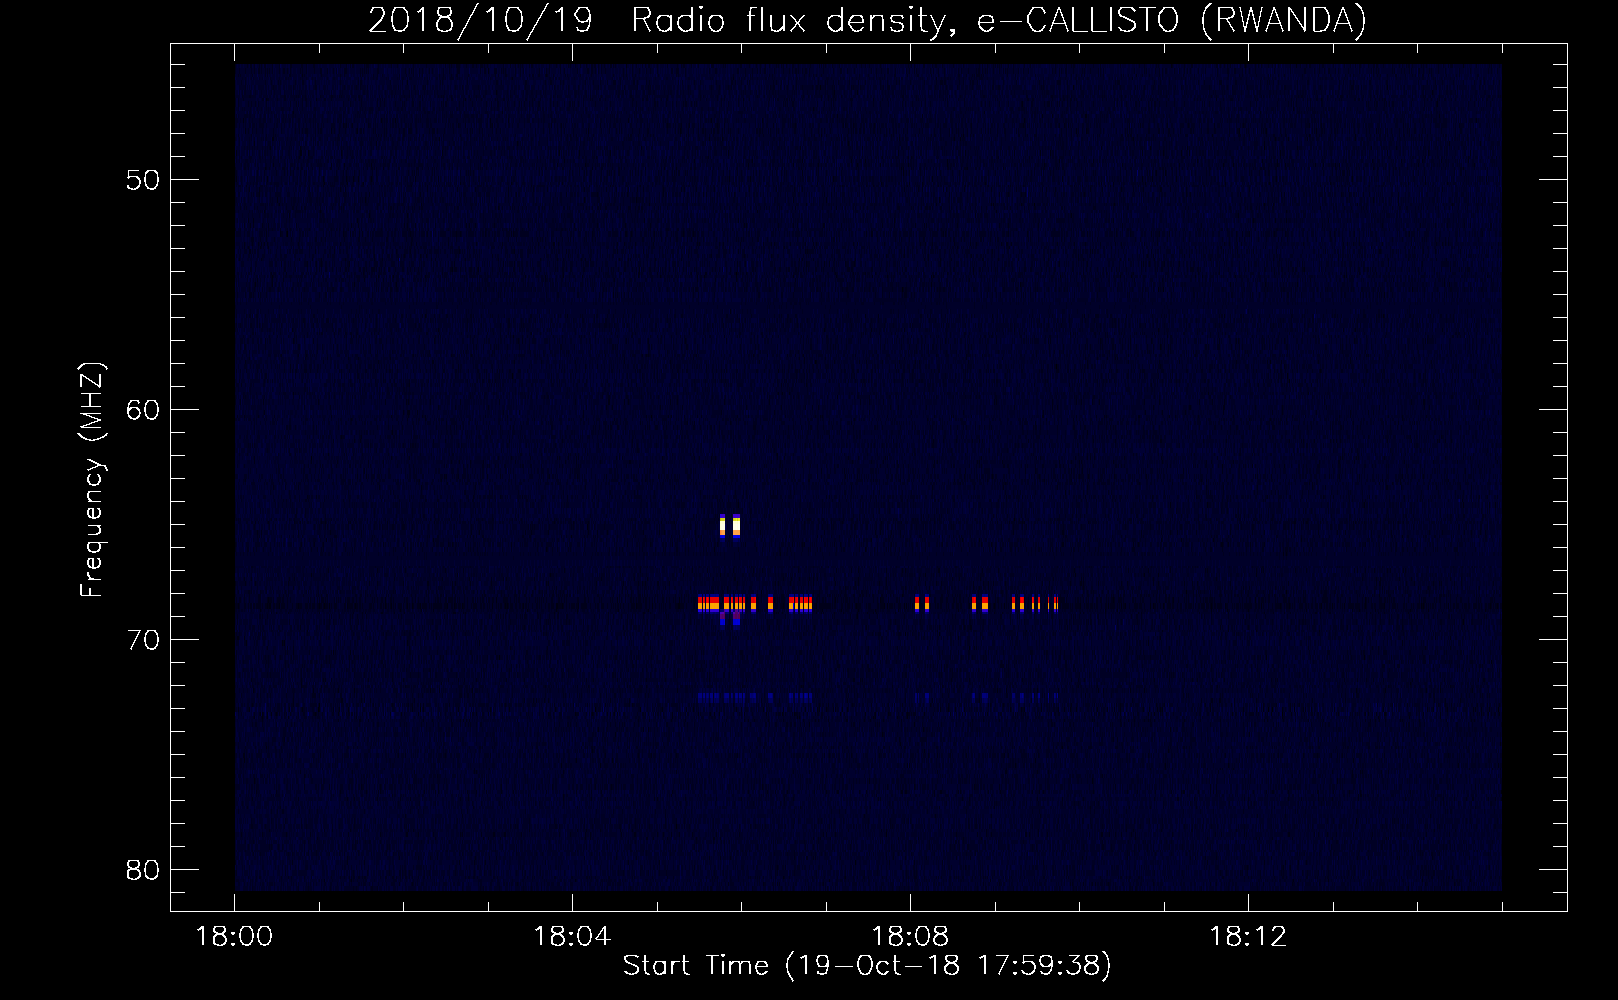
Task: Click the "18:04" time tick label
Action: (572, 937)
